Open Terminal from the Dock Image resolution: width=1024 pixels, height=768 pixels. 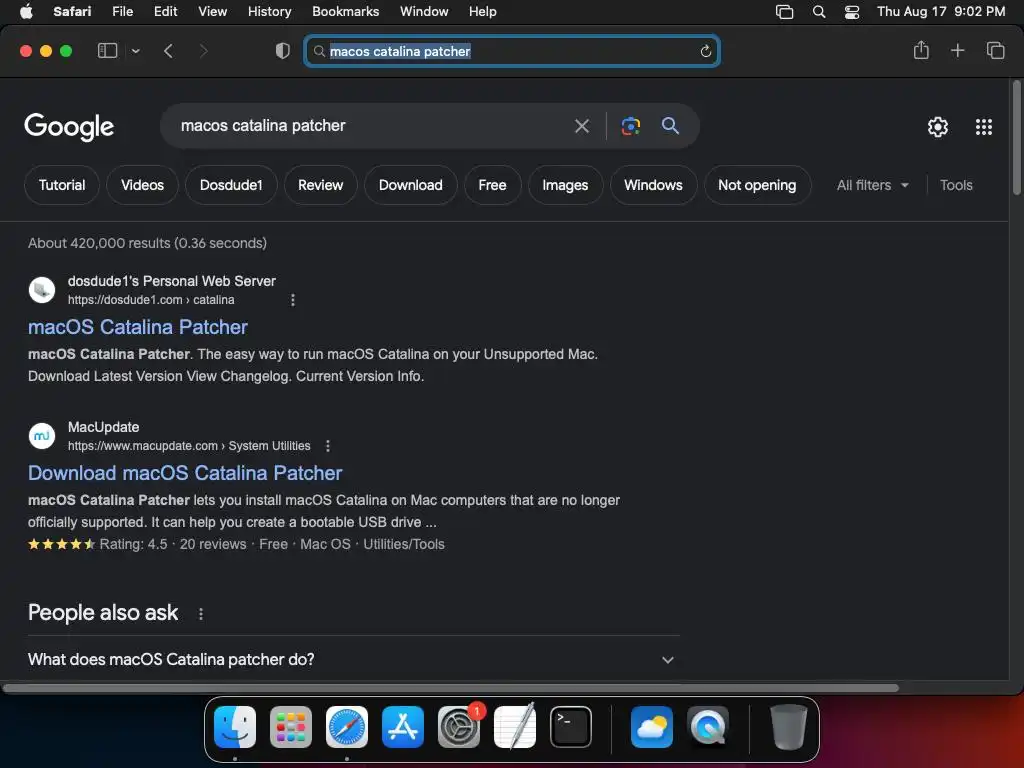571,727
